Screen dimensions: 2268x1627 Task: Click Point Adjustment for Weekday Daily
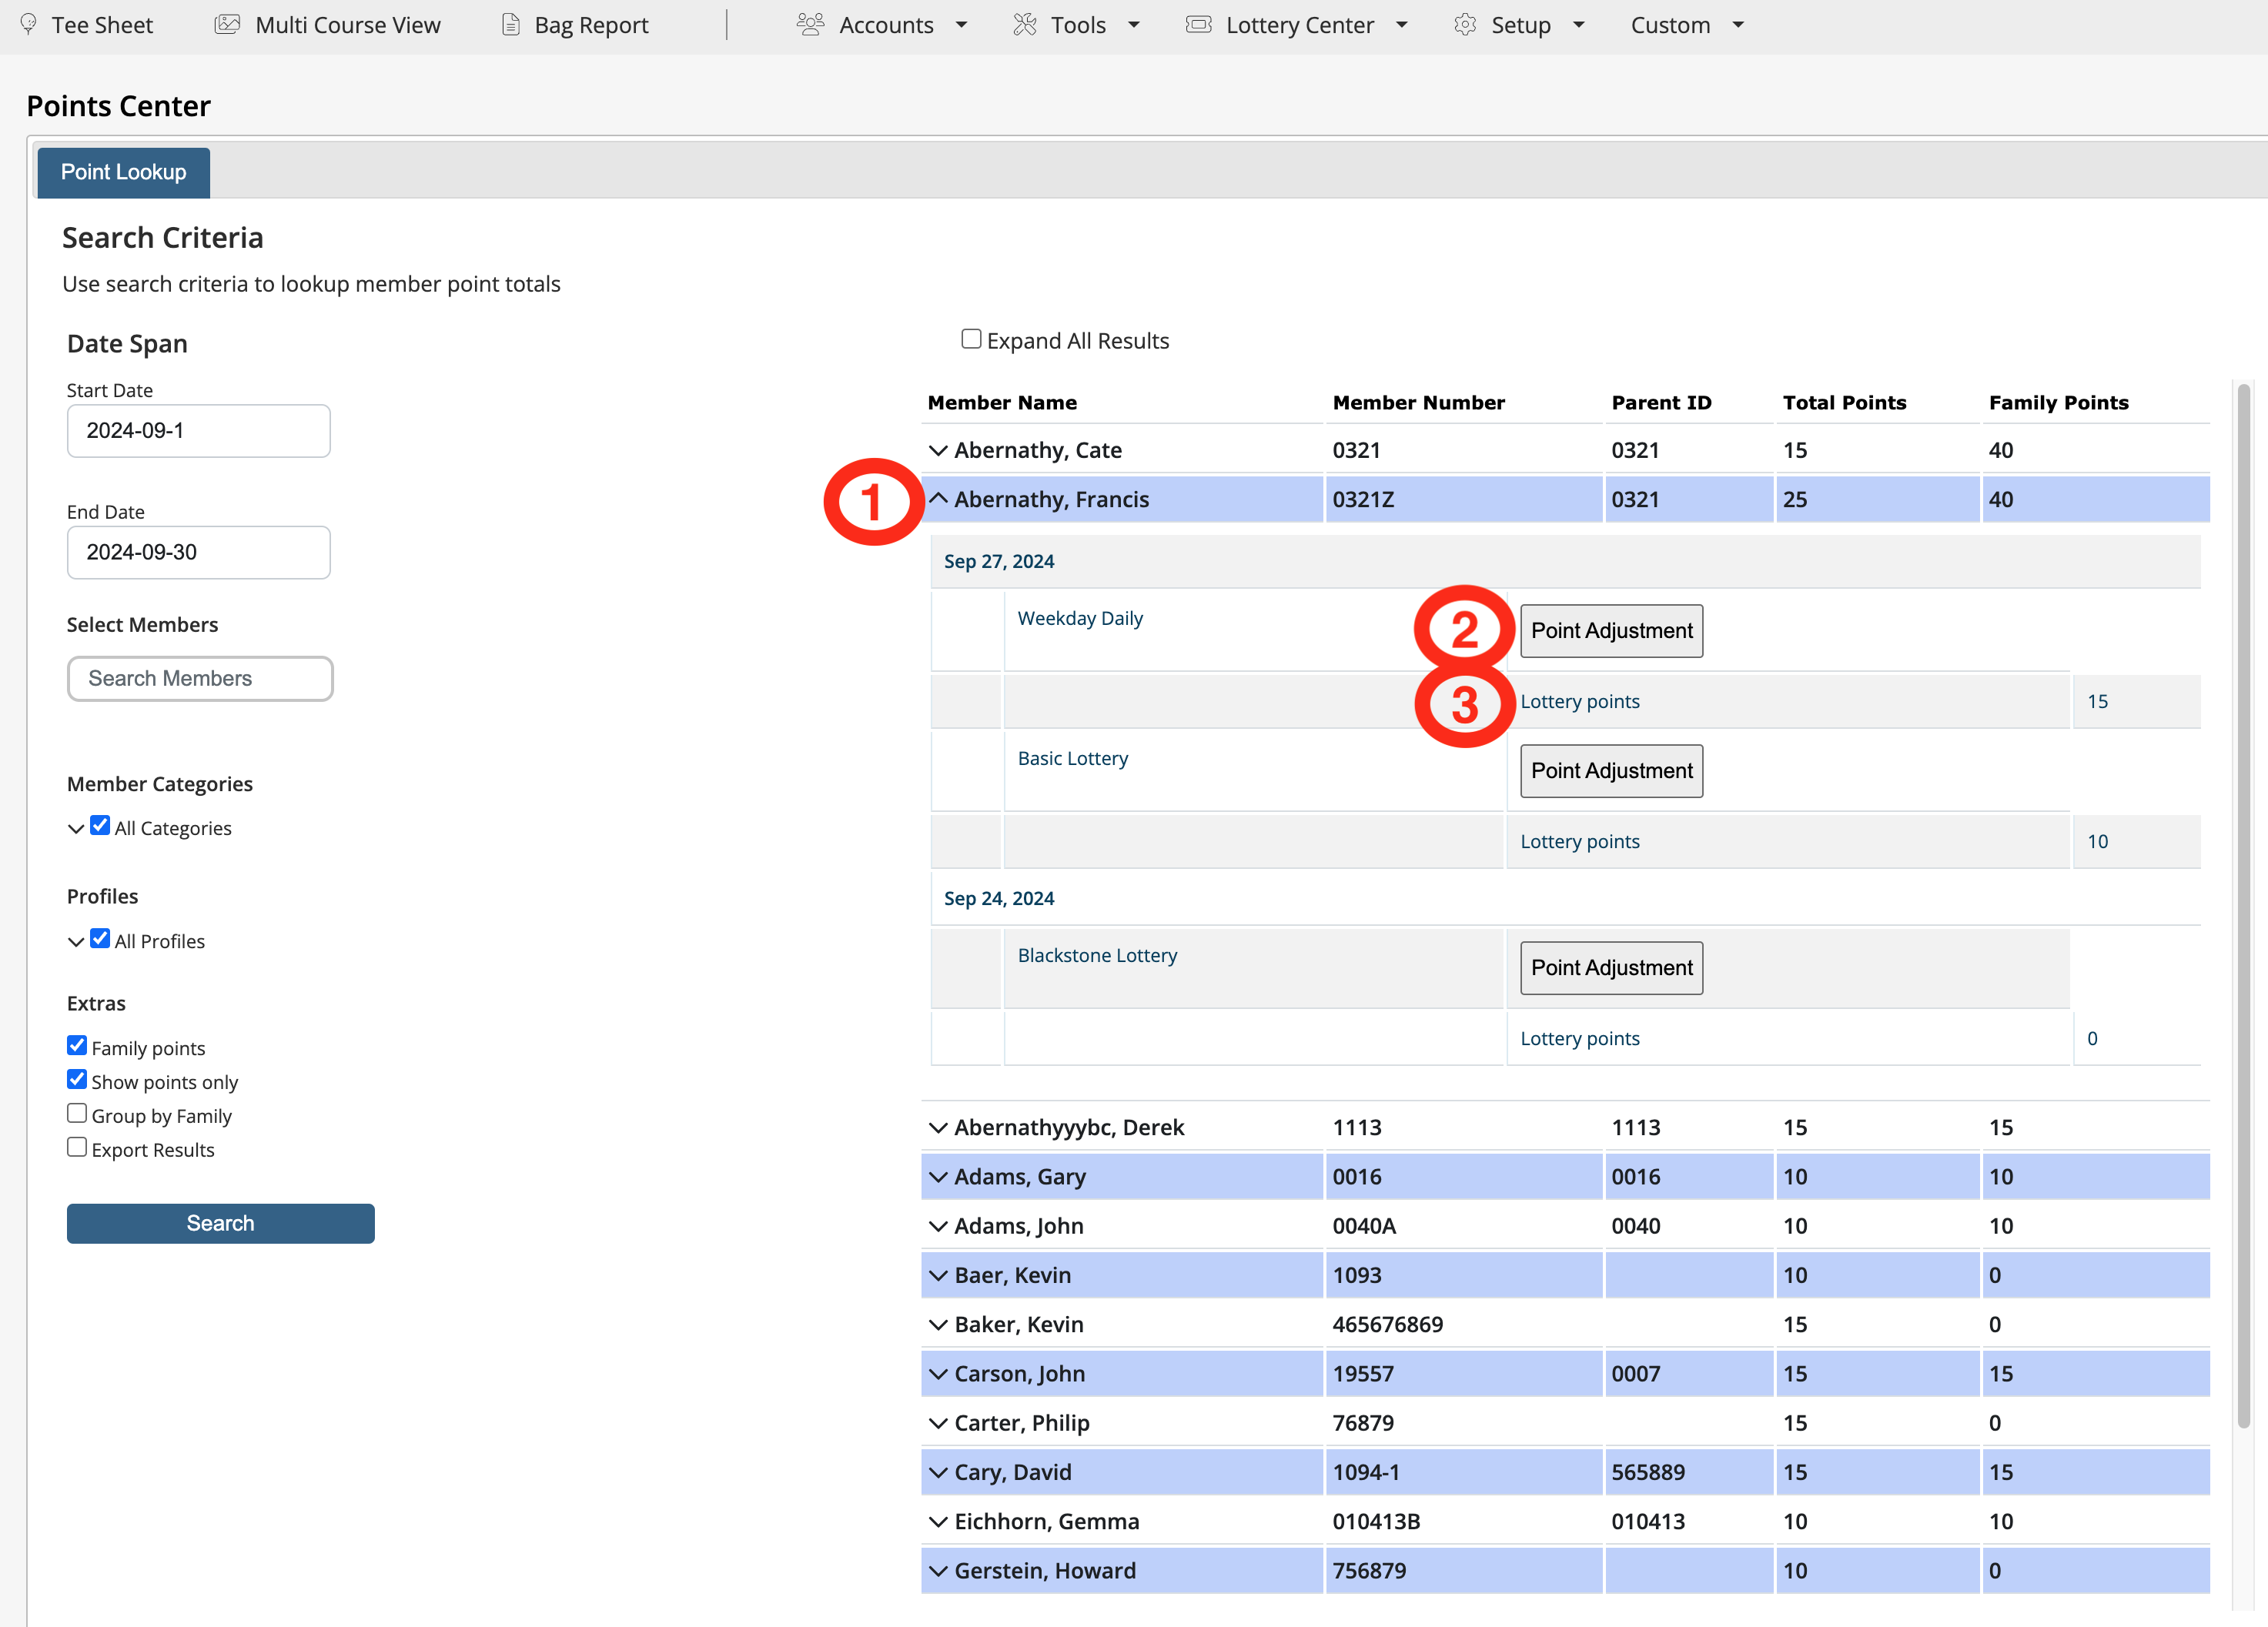pos(1611,630)
